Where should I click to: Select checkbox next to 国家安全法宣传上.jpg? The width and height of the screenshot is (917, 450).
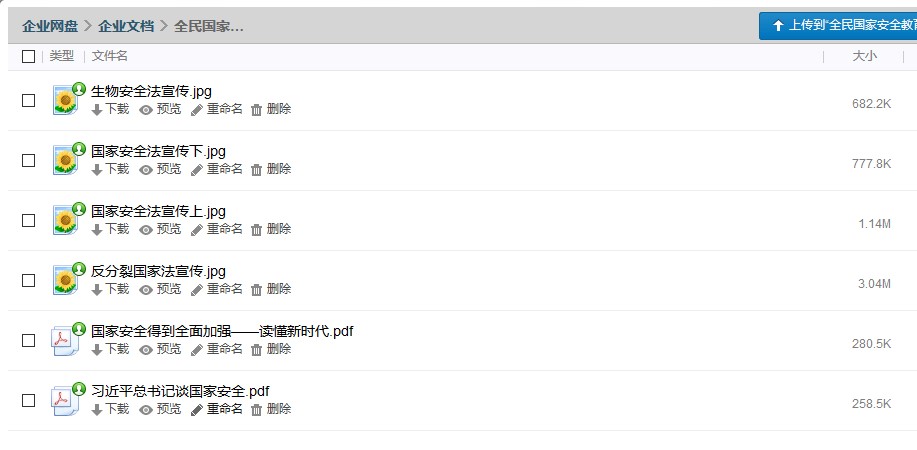pos(28,221)
